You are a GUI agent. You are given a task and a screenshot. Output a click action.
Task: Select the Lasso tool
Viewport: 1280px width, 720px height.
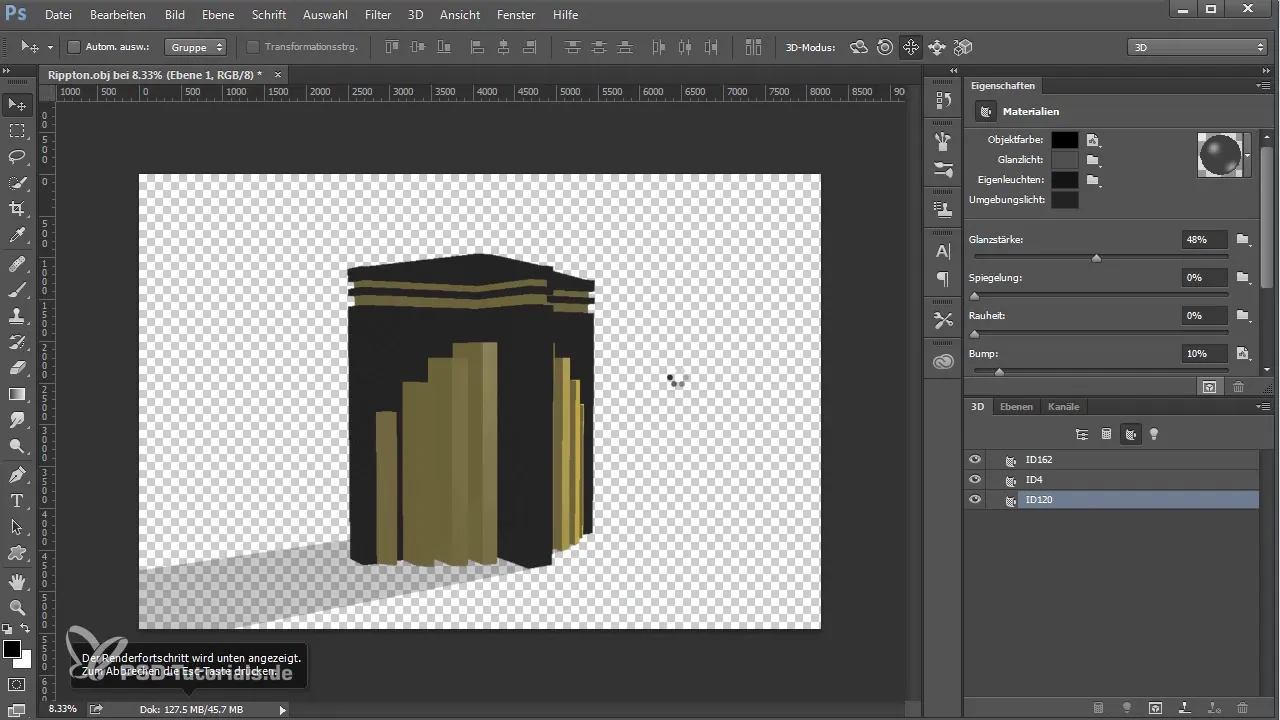(x=17, y=157)
